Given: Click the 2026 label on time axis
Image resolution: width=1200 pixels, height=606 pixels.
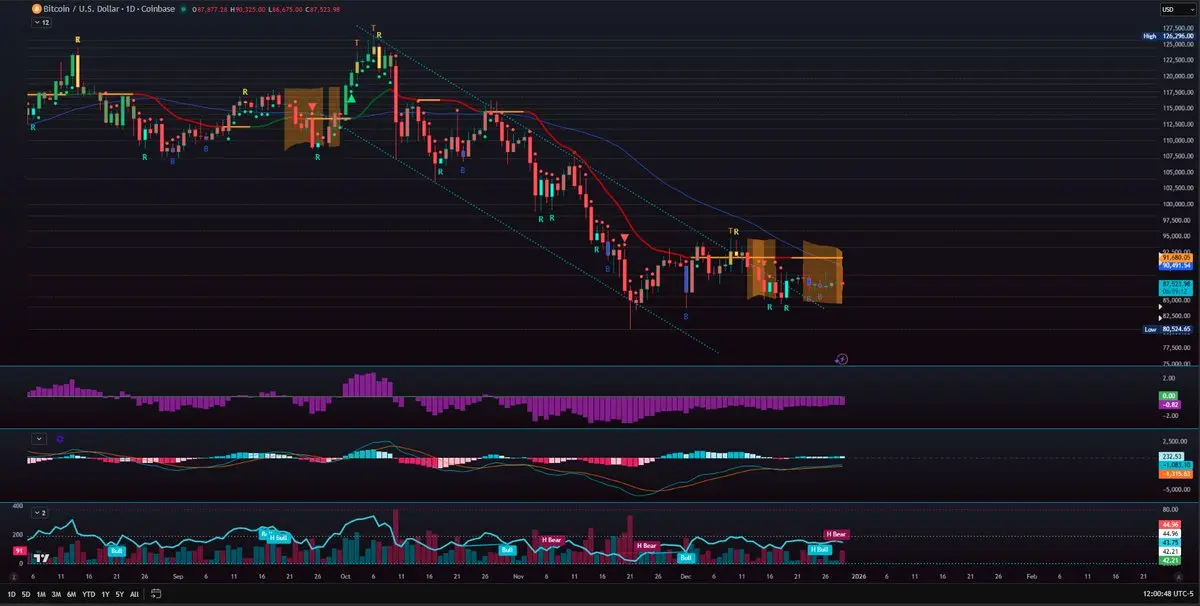Looking at the screenshot, I should 858,577.
